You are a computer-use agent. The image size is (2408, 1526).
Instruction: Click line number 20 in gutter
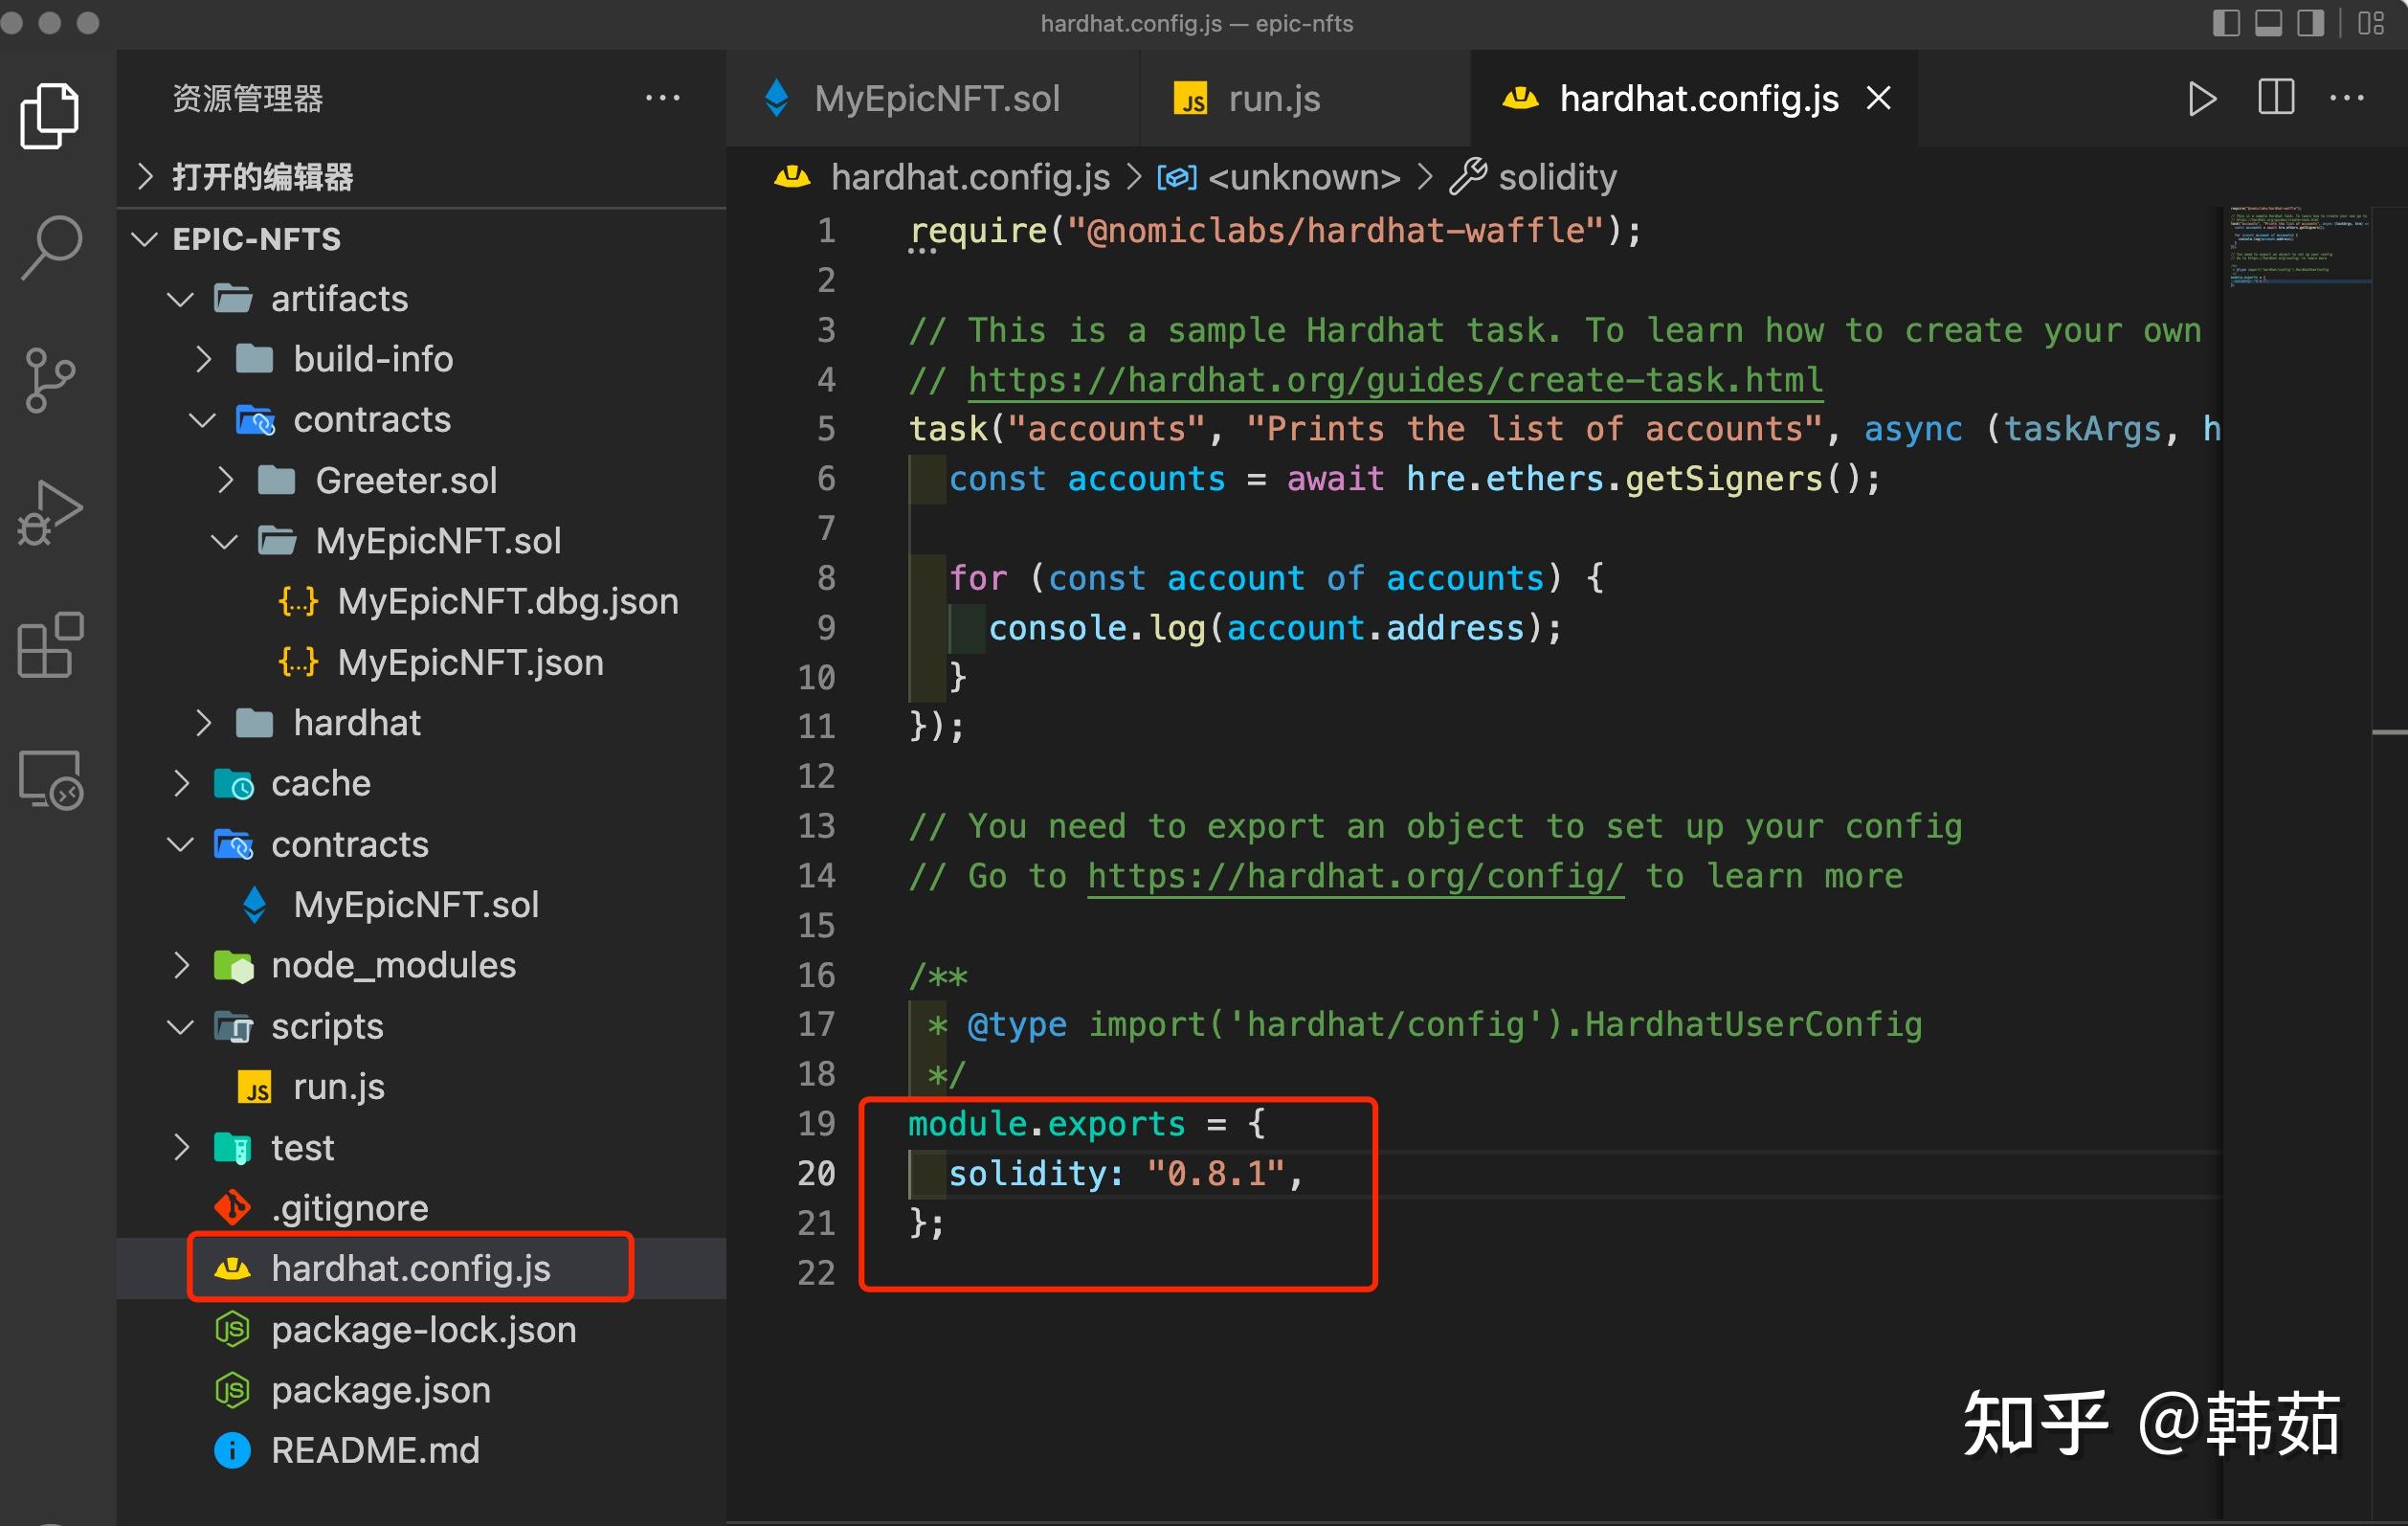[x=816, y=1173]
